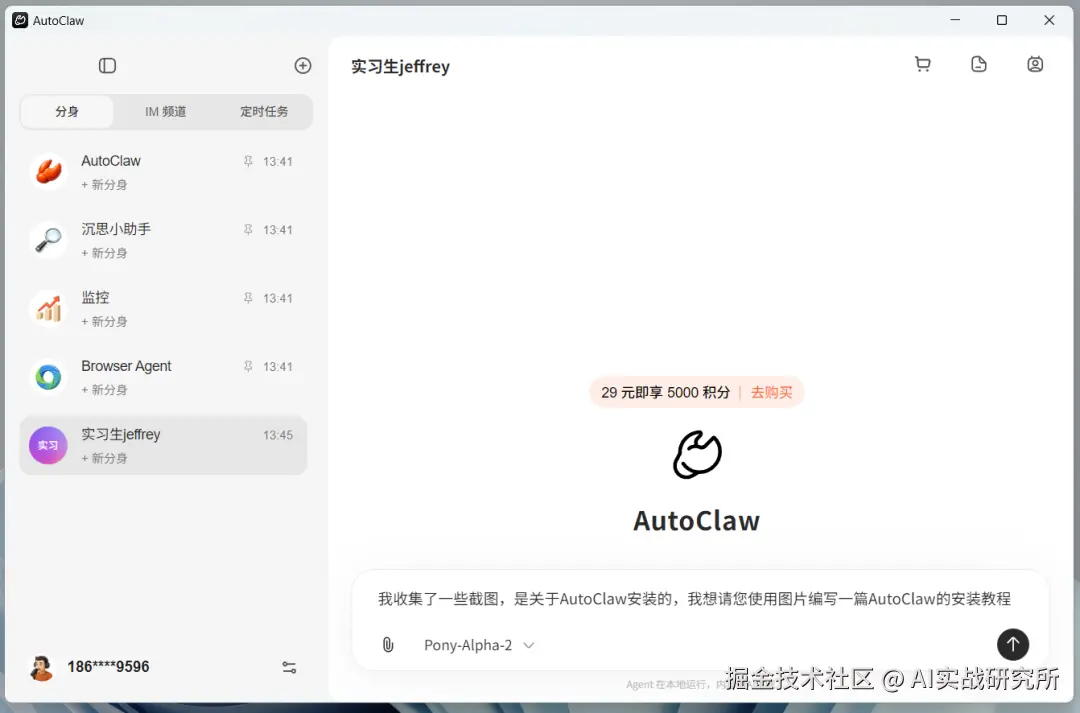
Task: Send message with the up-arrow button
Action: point(1012,644)
